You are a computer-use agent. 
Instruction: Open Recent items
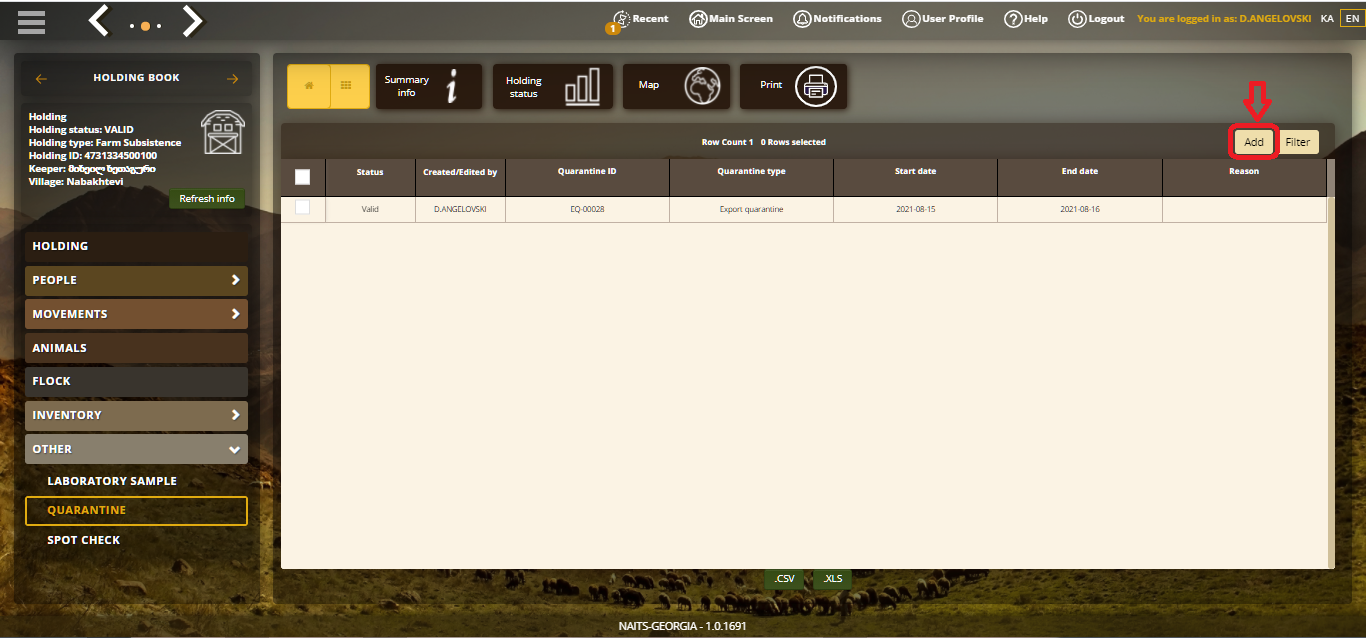[640, 19]
